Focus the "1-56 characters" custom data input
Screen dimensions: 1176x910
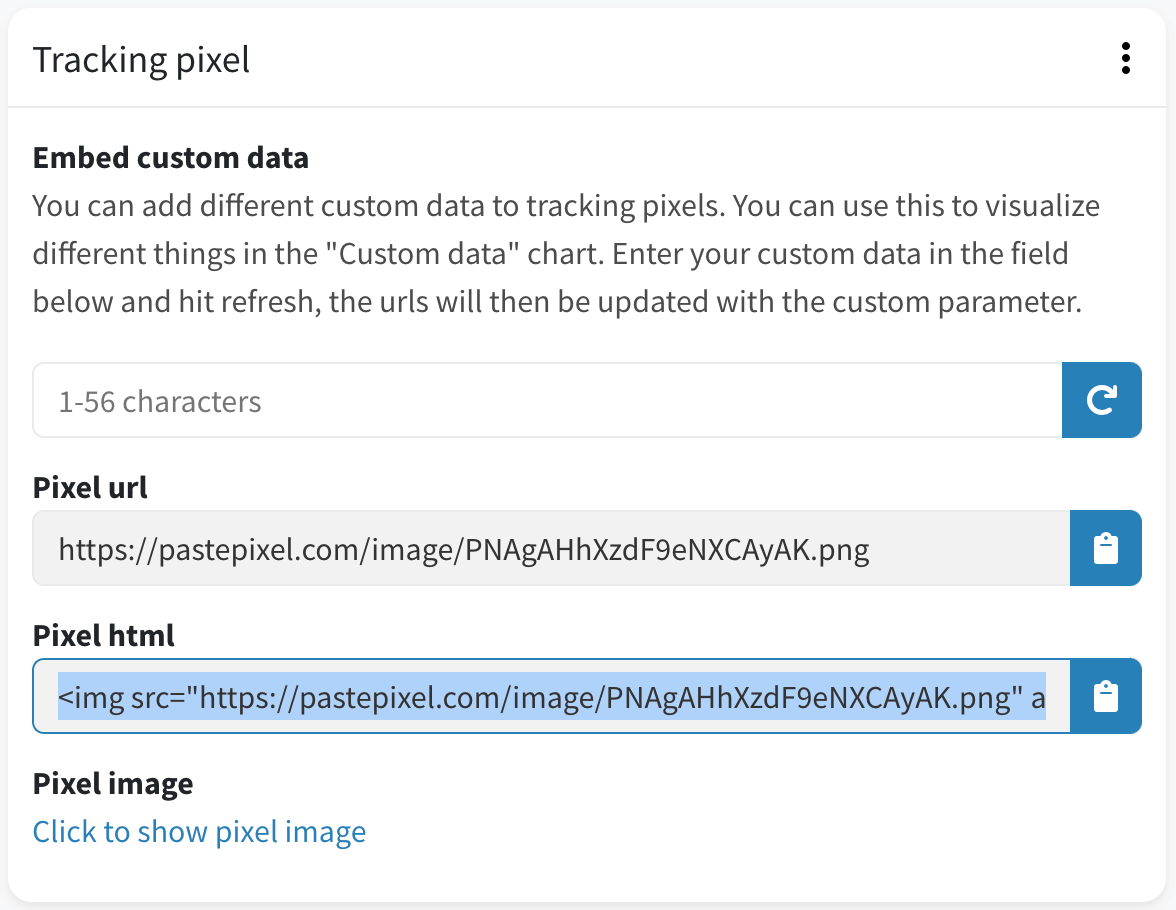pyautogui.click(x=548, y=400)
